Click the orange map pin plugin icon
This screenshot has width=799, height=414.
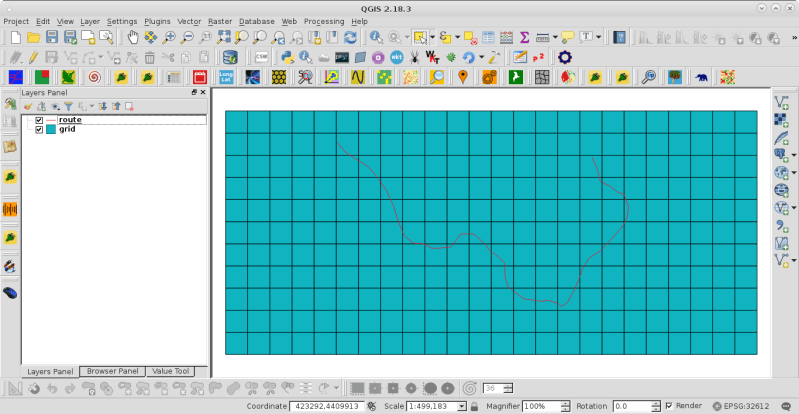(462, 77)
